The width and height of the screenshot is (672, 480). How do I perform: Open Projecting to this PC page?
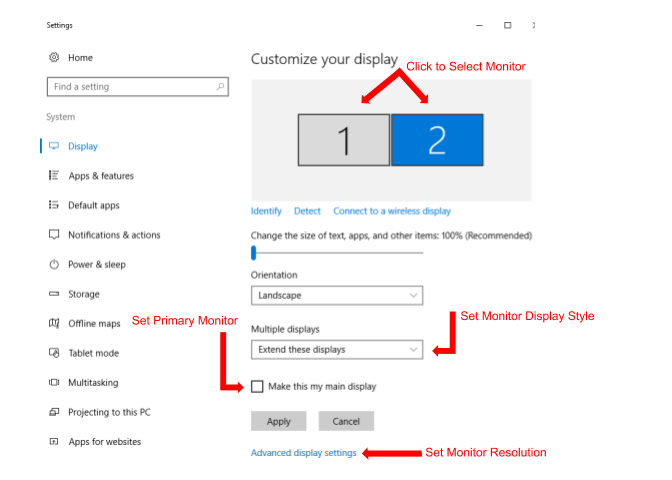(109, 412)
